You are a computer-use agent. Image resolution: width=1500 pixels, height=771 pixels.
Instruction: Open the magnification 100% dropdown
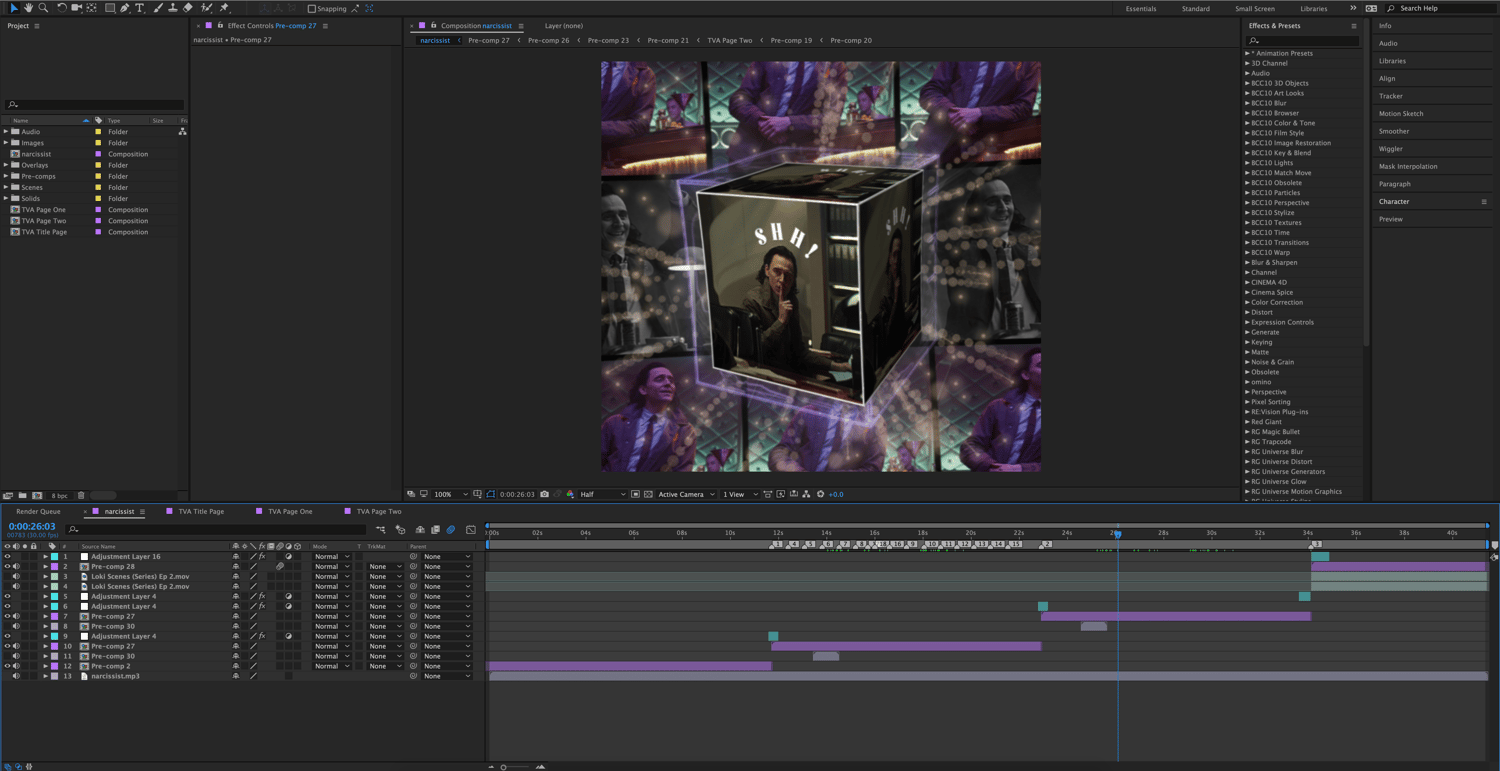[x=450, y=494]
